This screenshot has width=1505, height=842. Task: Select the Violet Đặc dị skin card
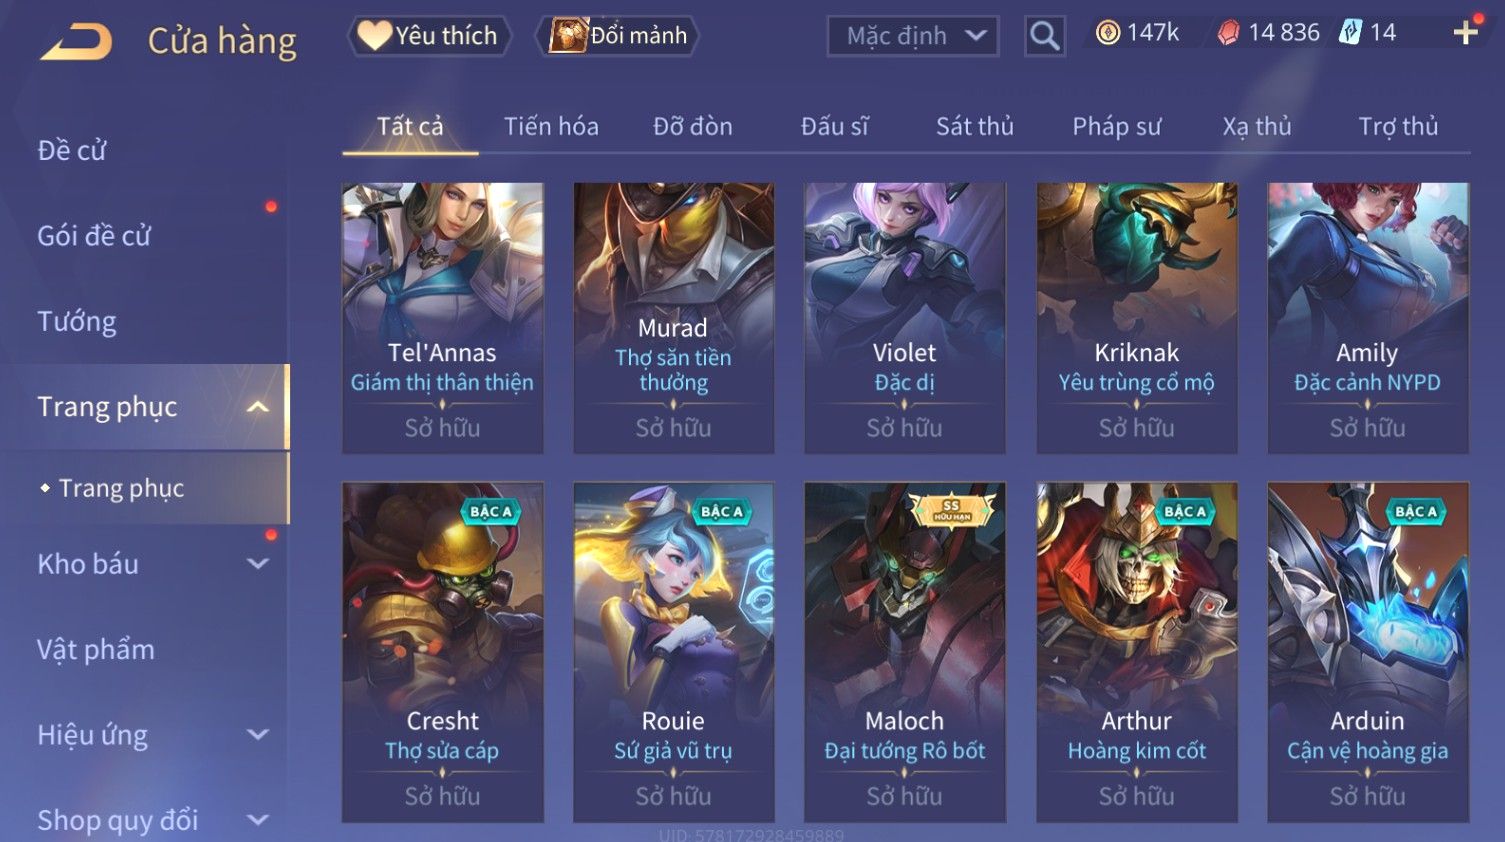coord(904,318)
